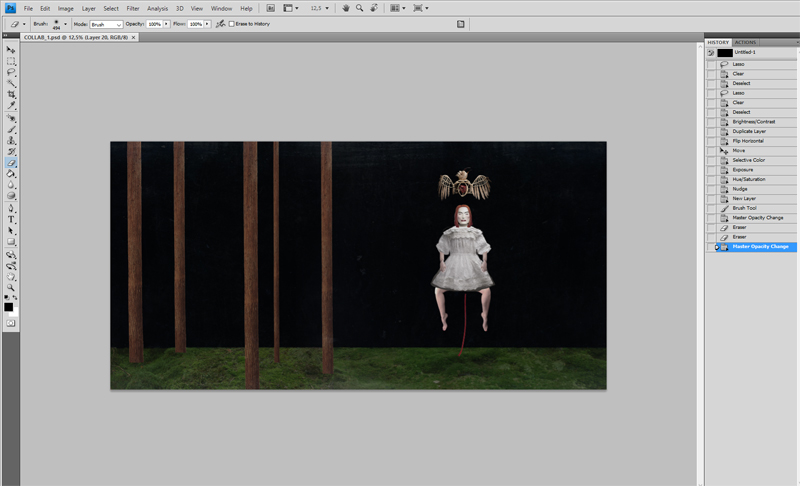800x486 pixels.
Task: Switch to the Actions panel tab
Action: click(746, 42)
